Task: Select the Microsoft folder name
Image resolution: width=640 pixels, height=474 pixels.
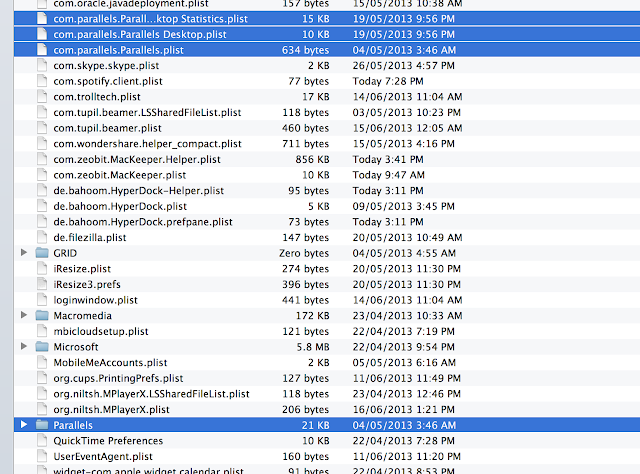Action: 76,347
